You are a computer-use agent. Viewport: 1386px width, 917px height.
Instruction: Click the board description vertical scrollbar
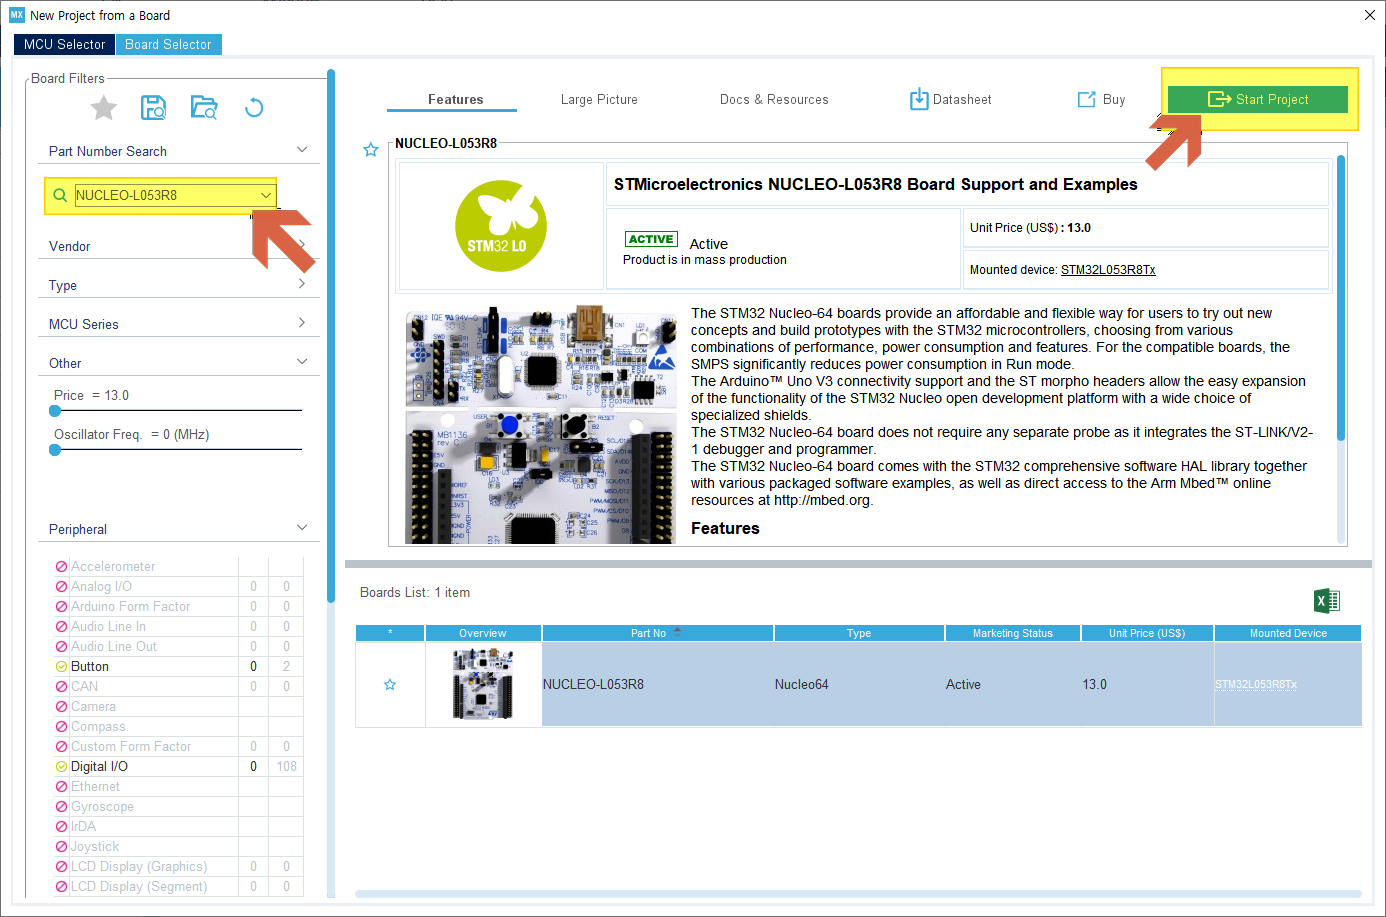point(1341,298)
